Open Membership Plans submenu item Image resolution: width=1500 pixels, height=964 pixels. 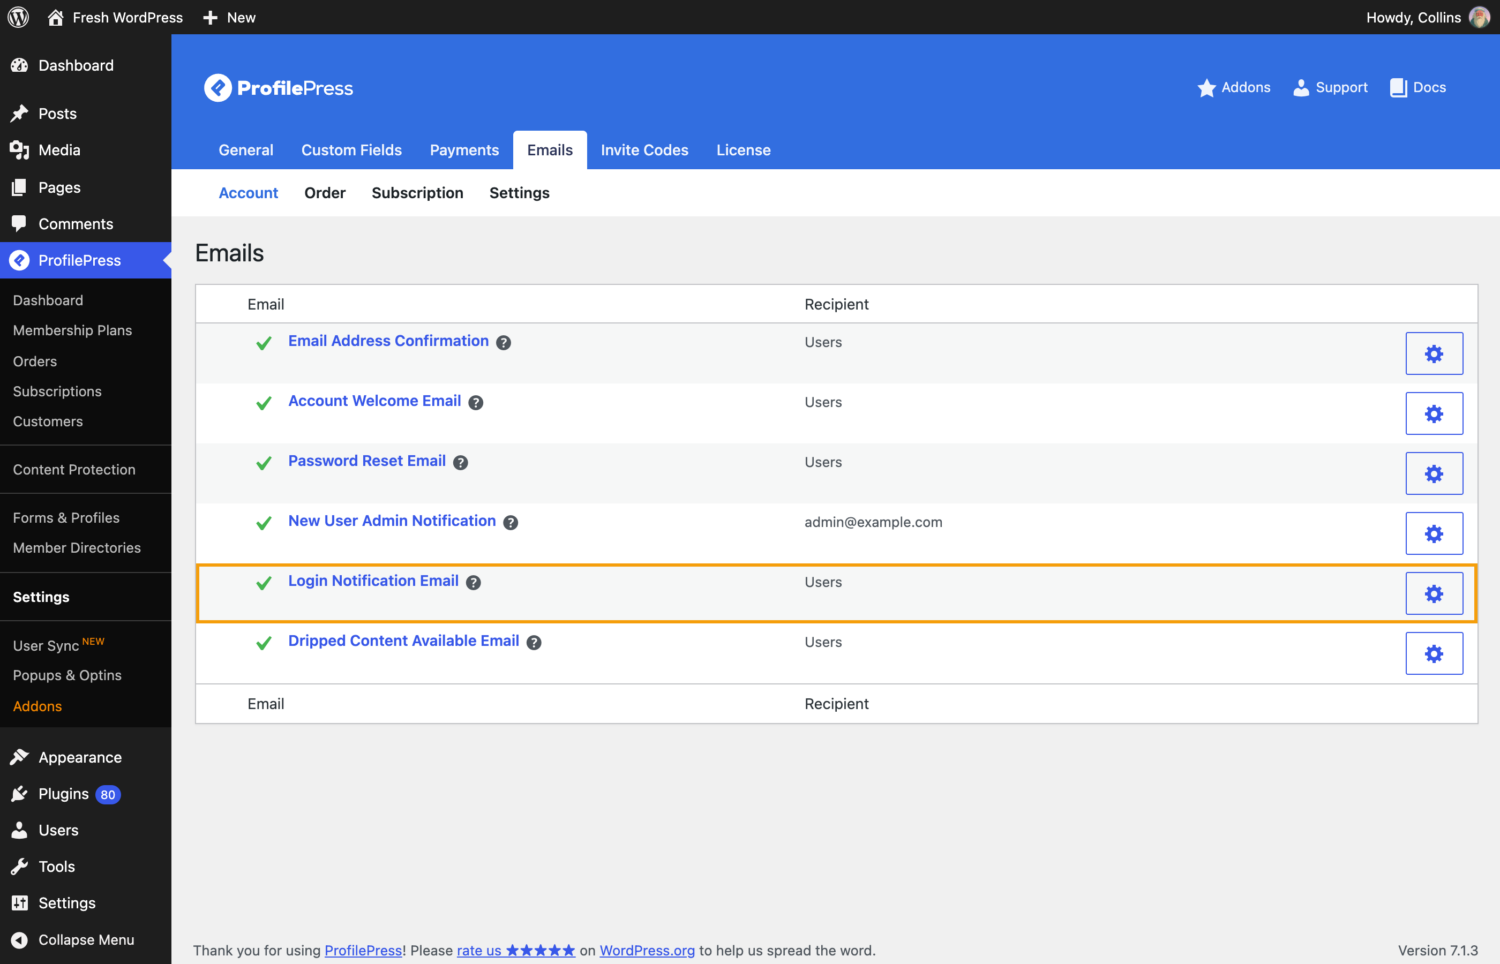pos(72,330)
